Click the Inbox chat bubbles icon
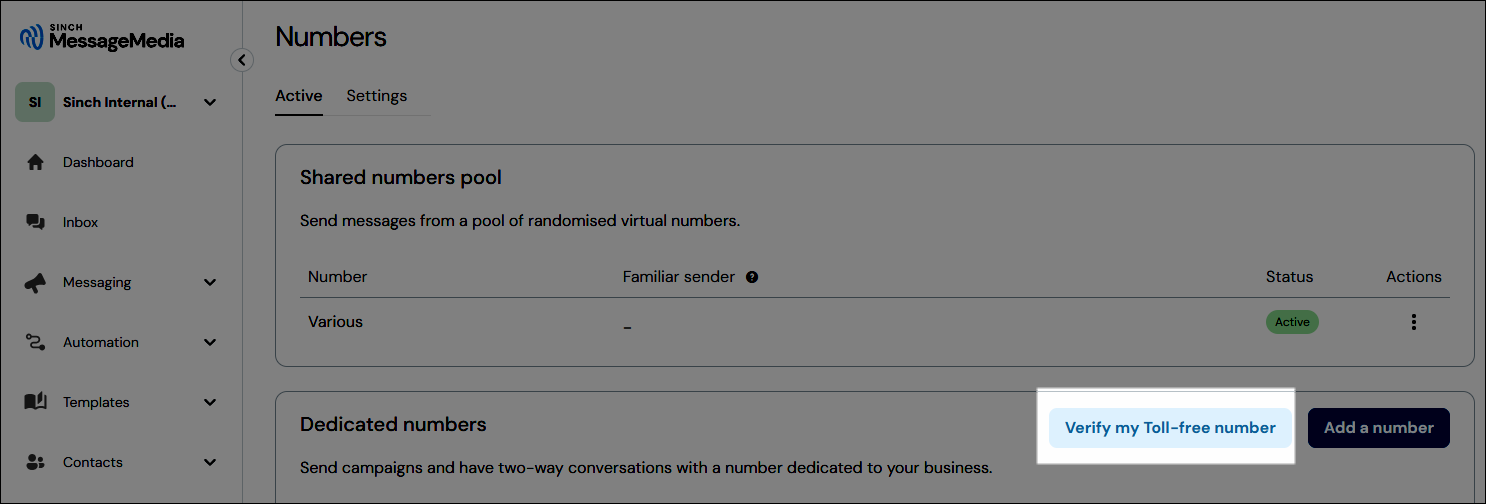1486x504 pixels. 36,222
